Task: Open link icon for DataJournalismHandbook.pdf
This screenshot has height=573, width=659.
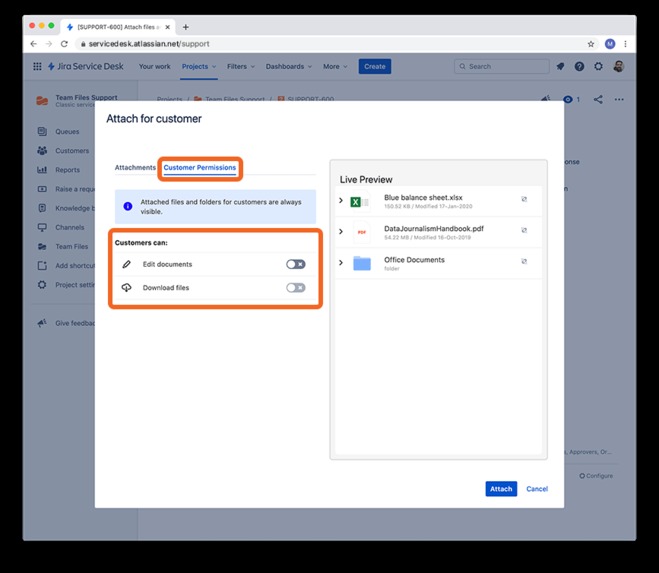Action: click(x=524, y=230)
